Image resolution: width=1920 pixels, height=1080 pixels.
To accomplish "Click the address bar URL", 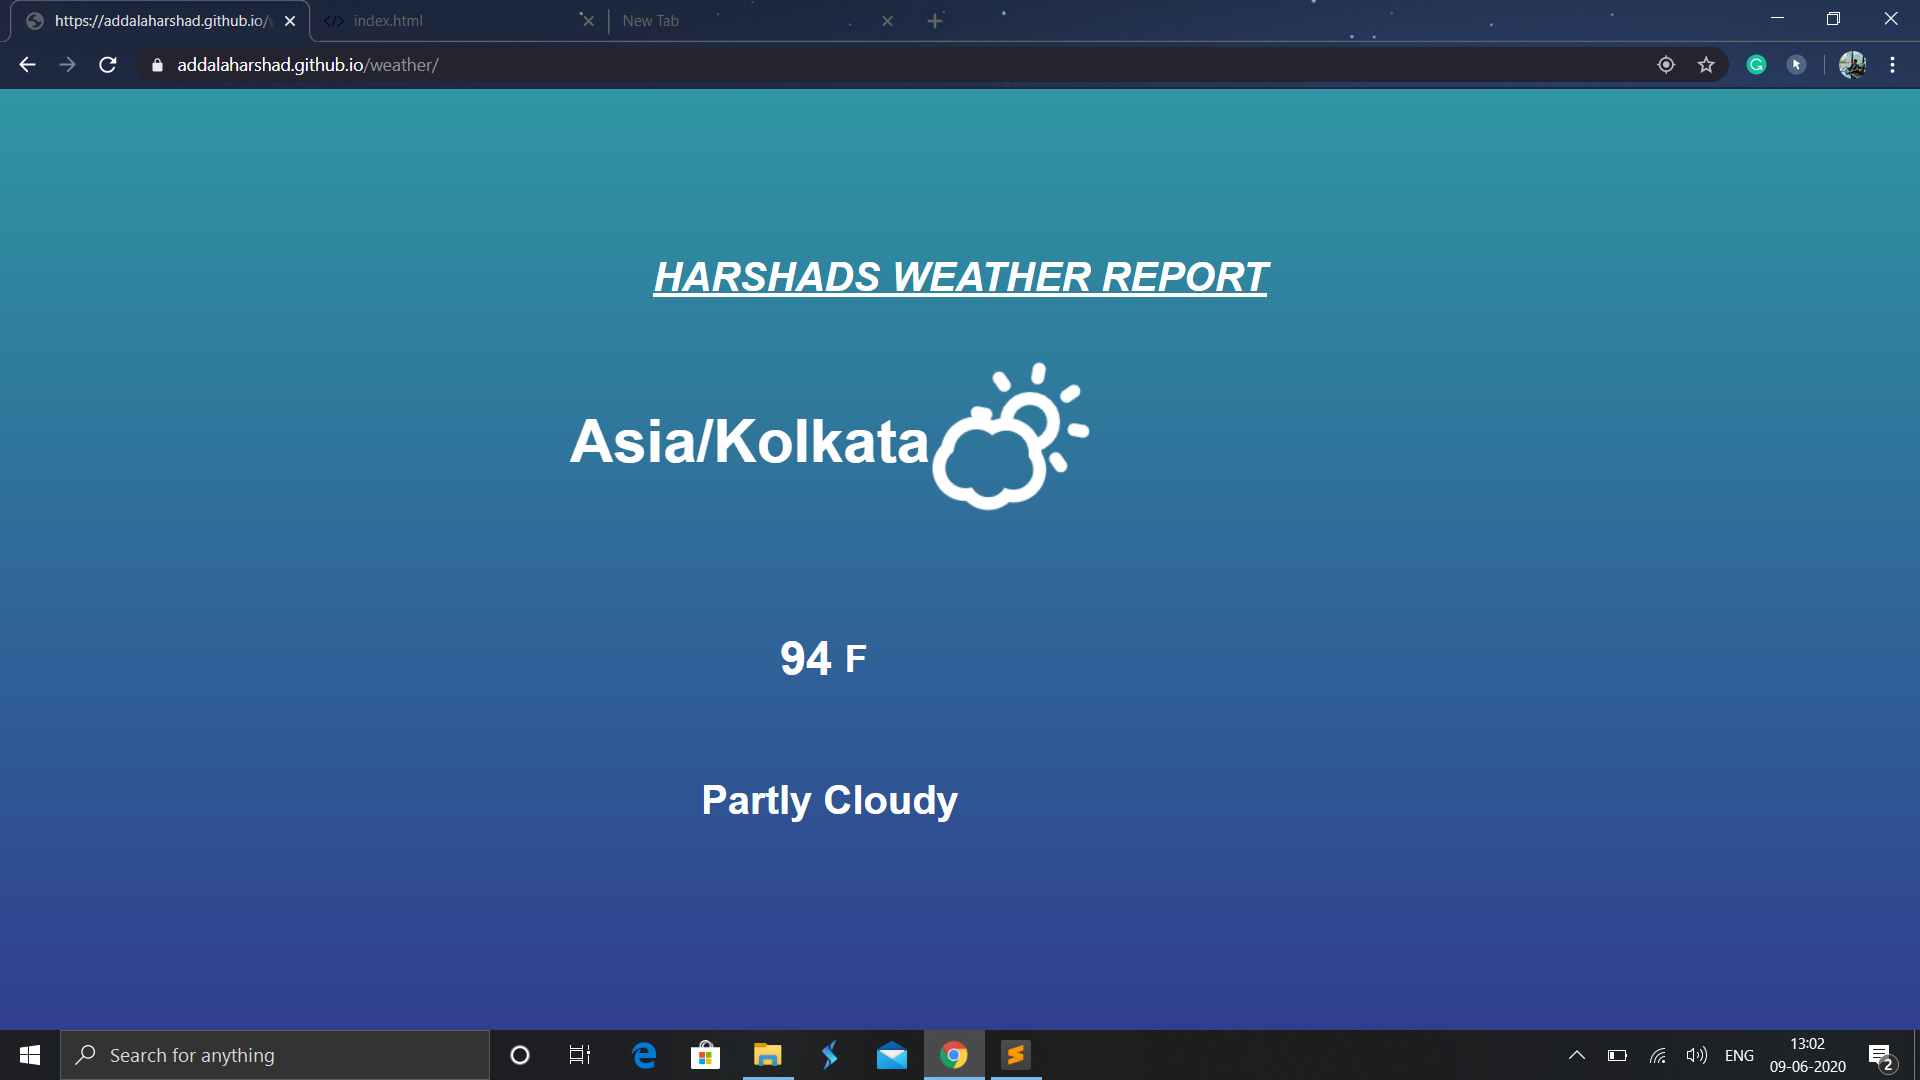I will (x=308, y=65).
